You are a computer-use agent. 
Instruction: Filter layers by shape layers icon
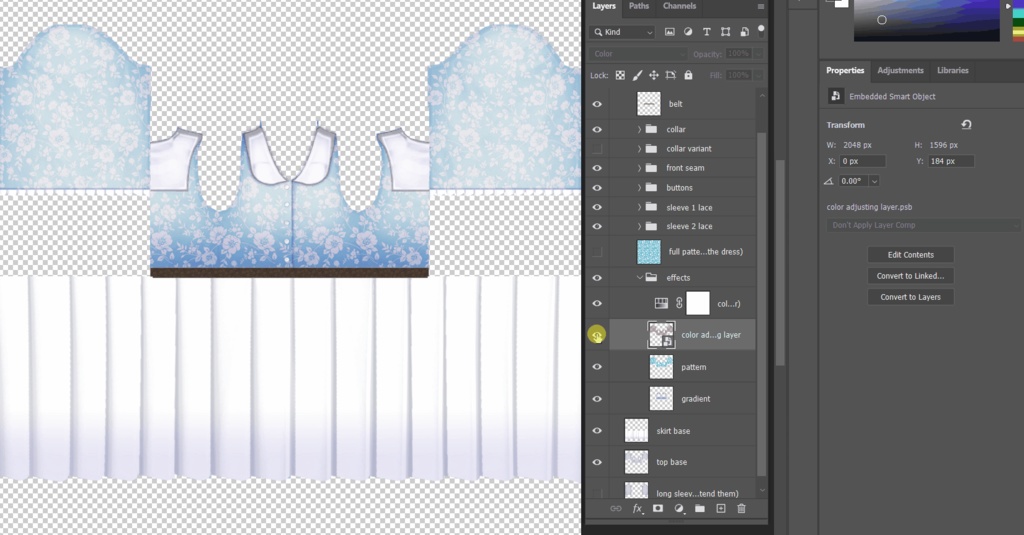pos(725,31)
